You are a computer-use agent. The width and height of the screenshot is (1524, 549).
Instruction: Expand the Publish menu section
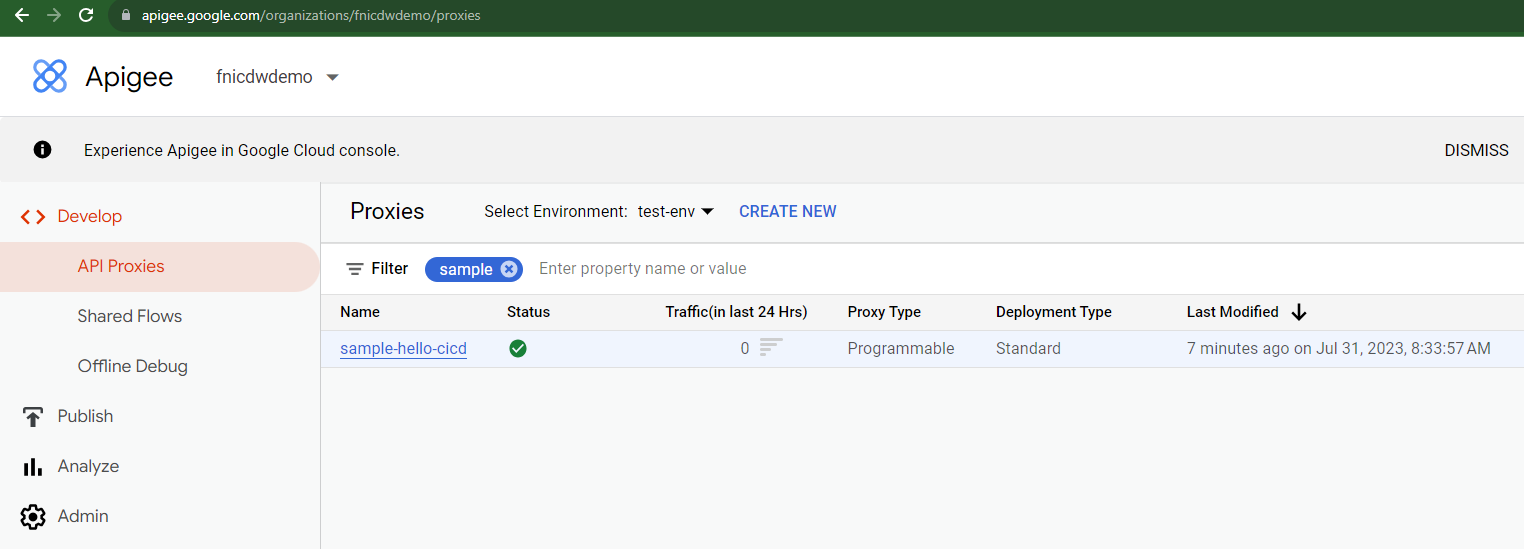pos(85,416)
